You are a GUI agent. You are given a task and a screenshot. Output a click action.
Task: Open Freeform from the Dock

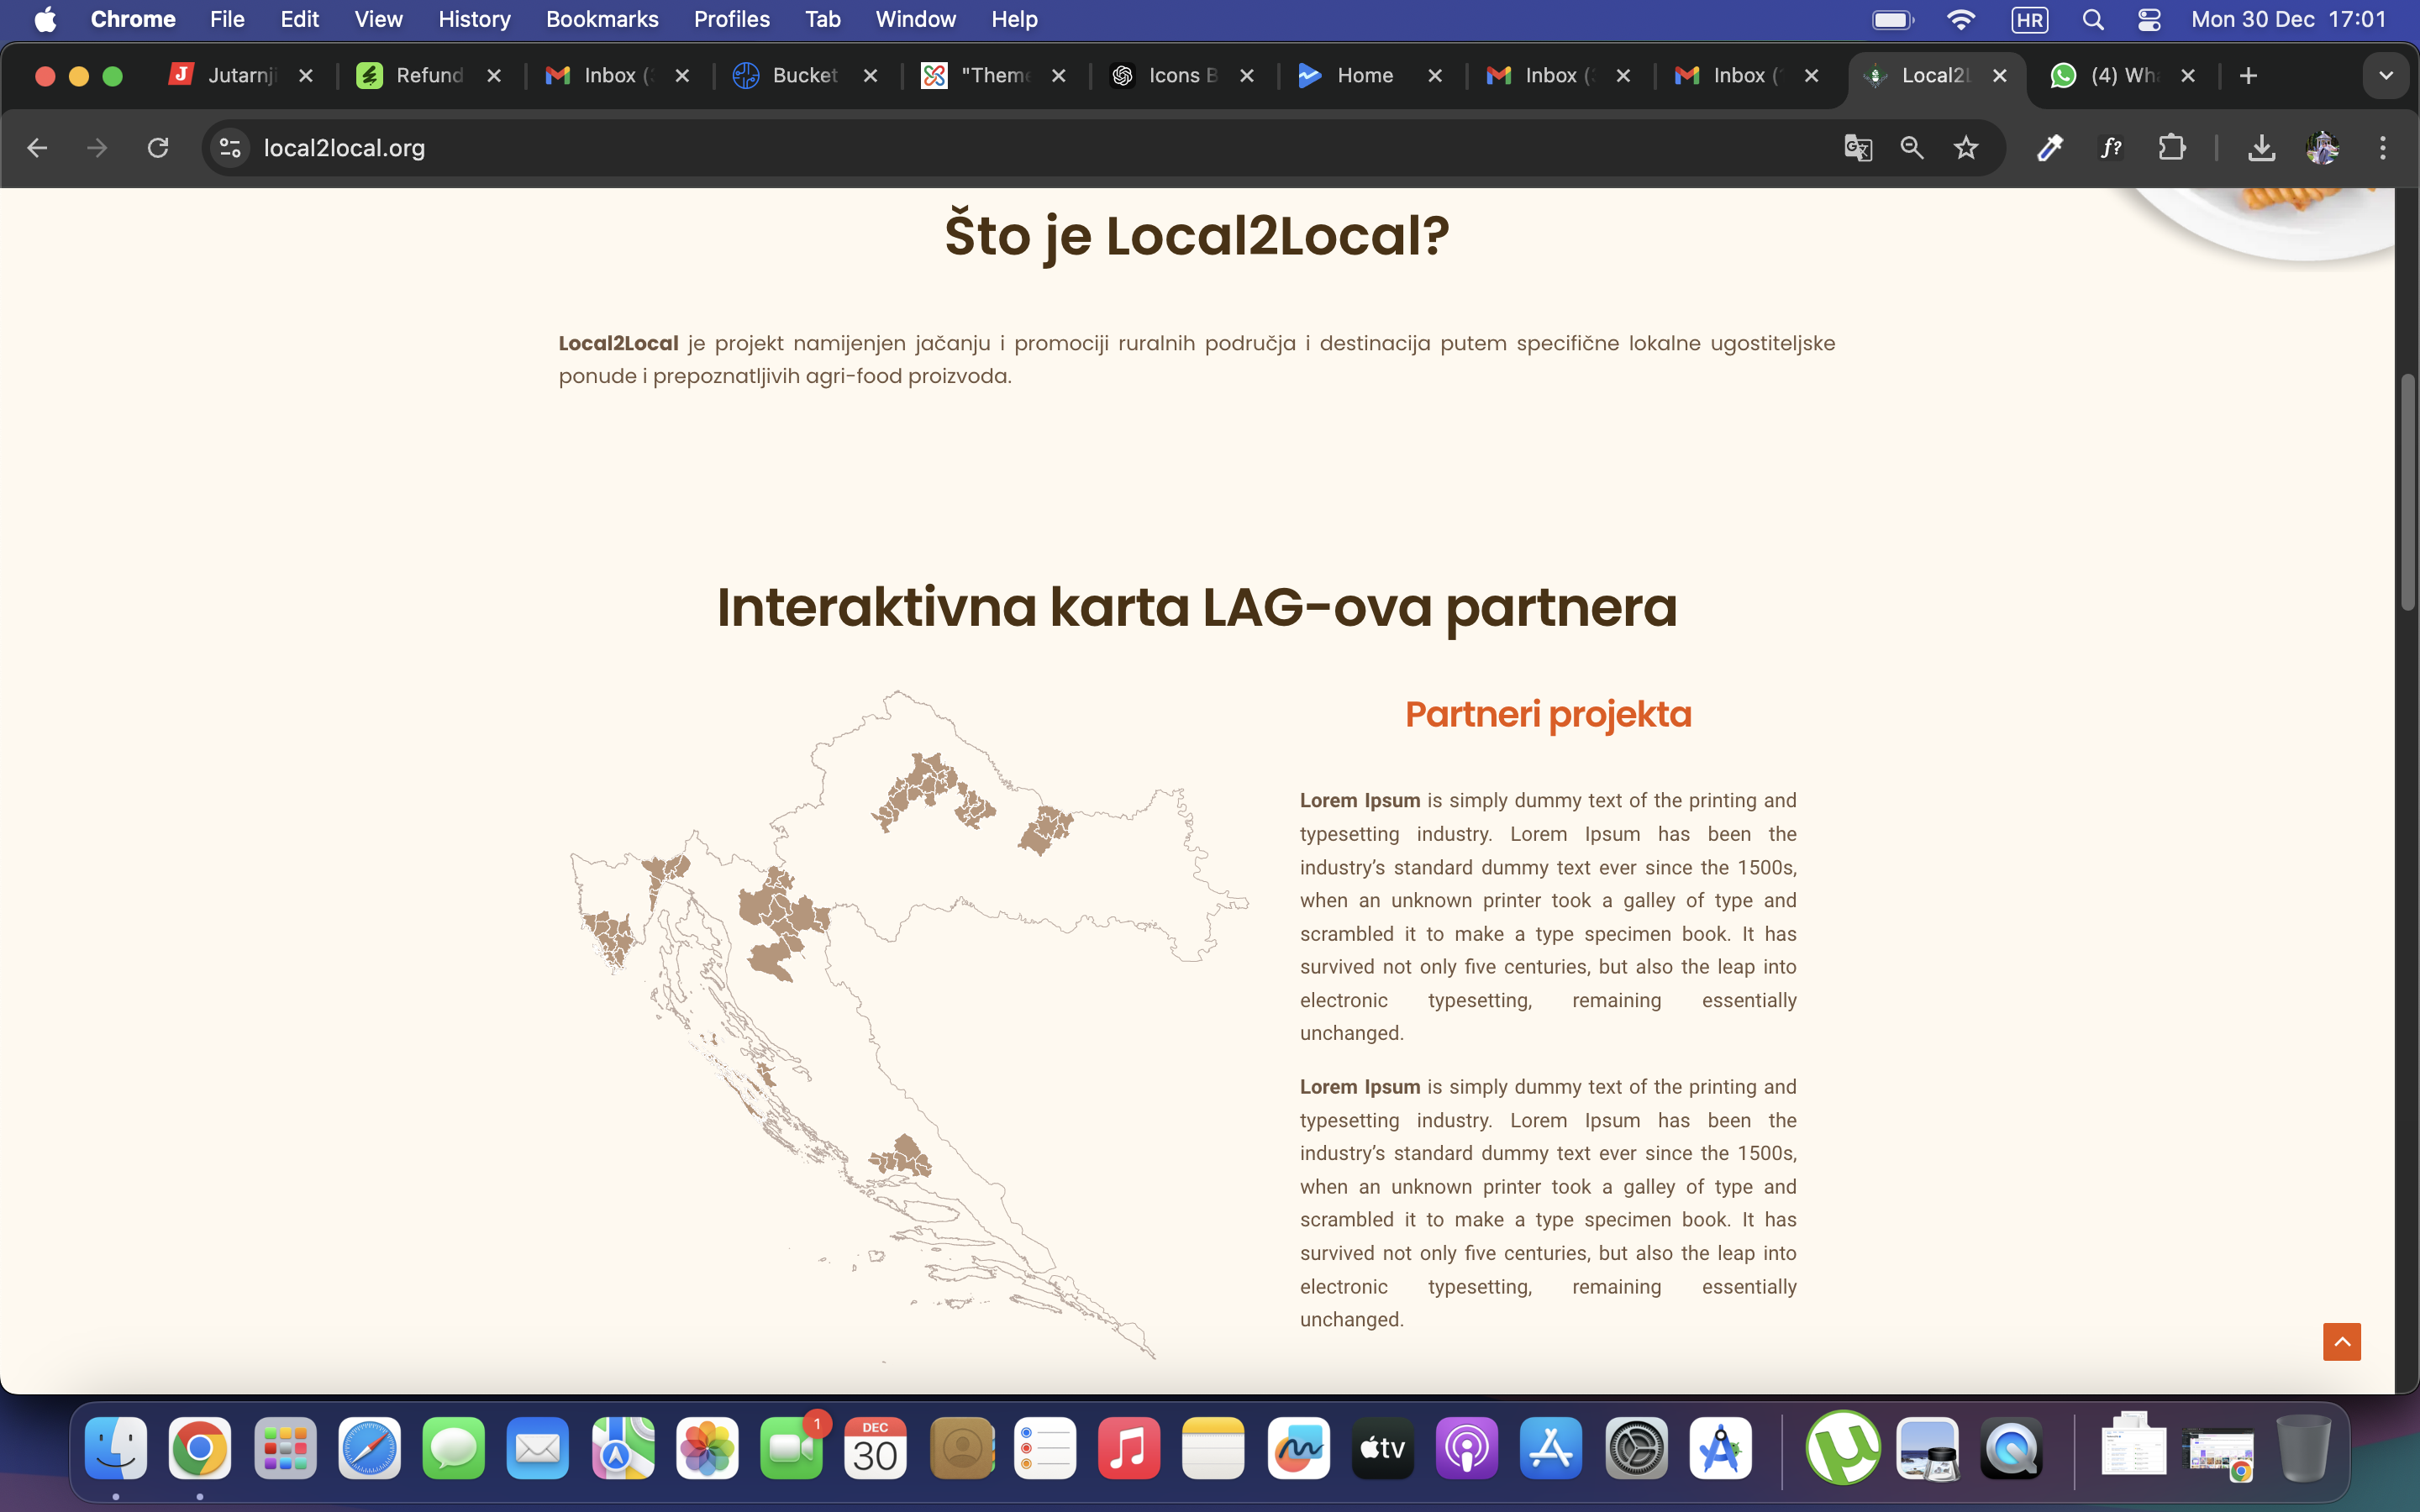pos(1299,1448)
